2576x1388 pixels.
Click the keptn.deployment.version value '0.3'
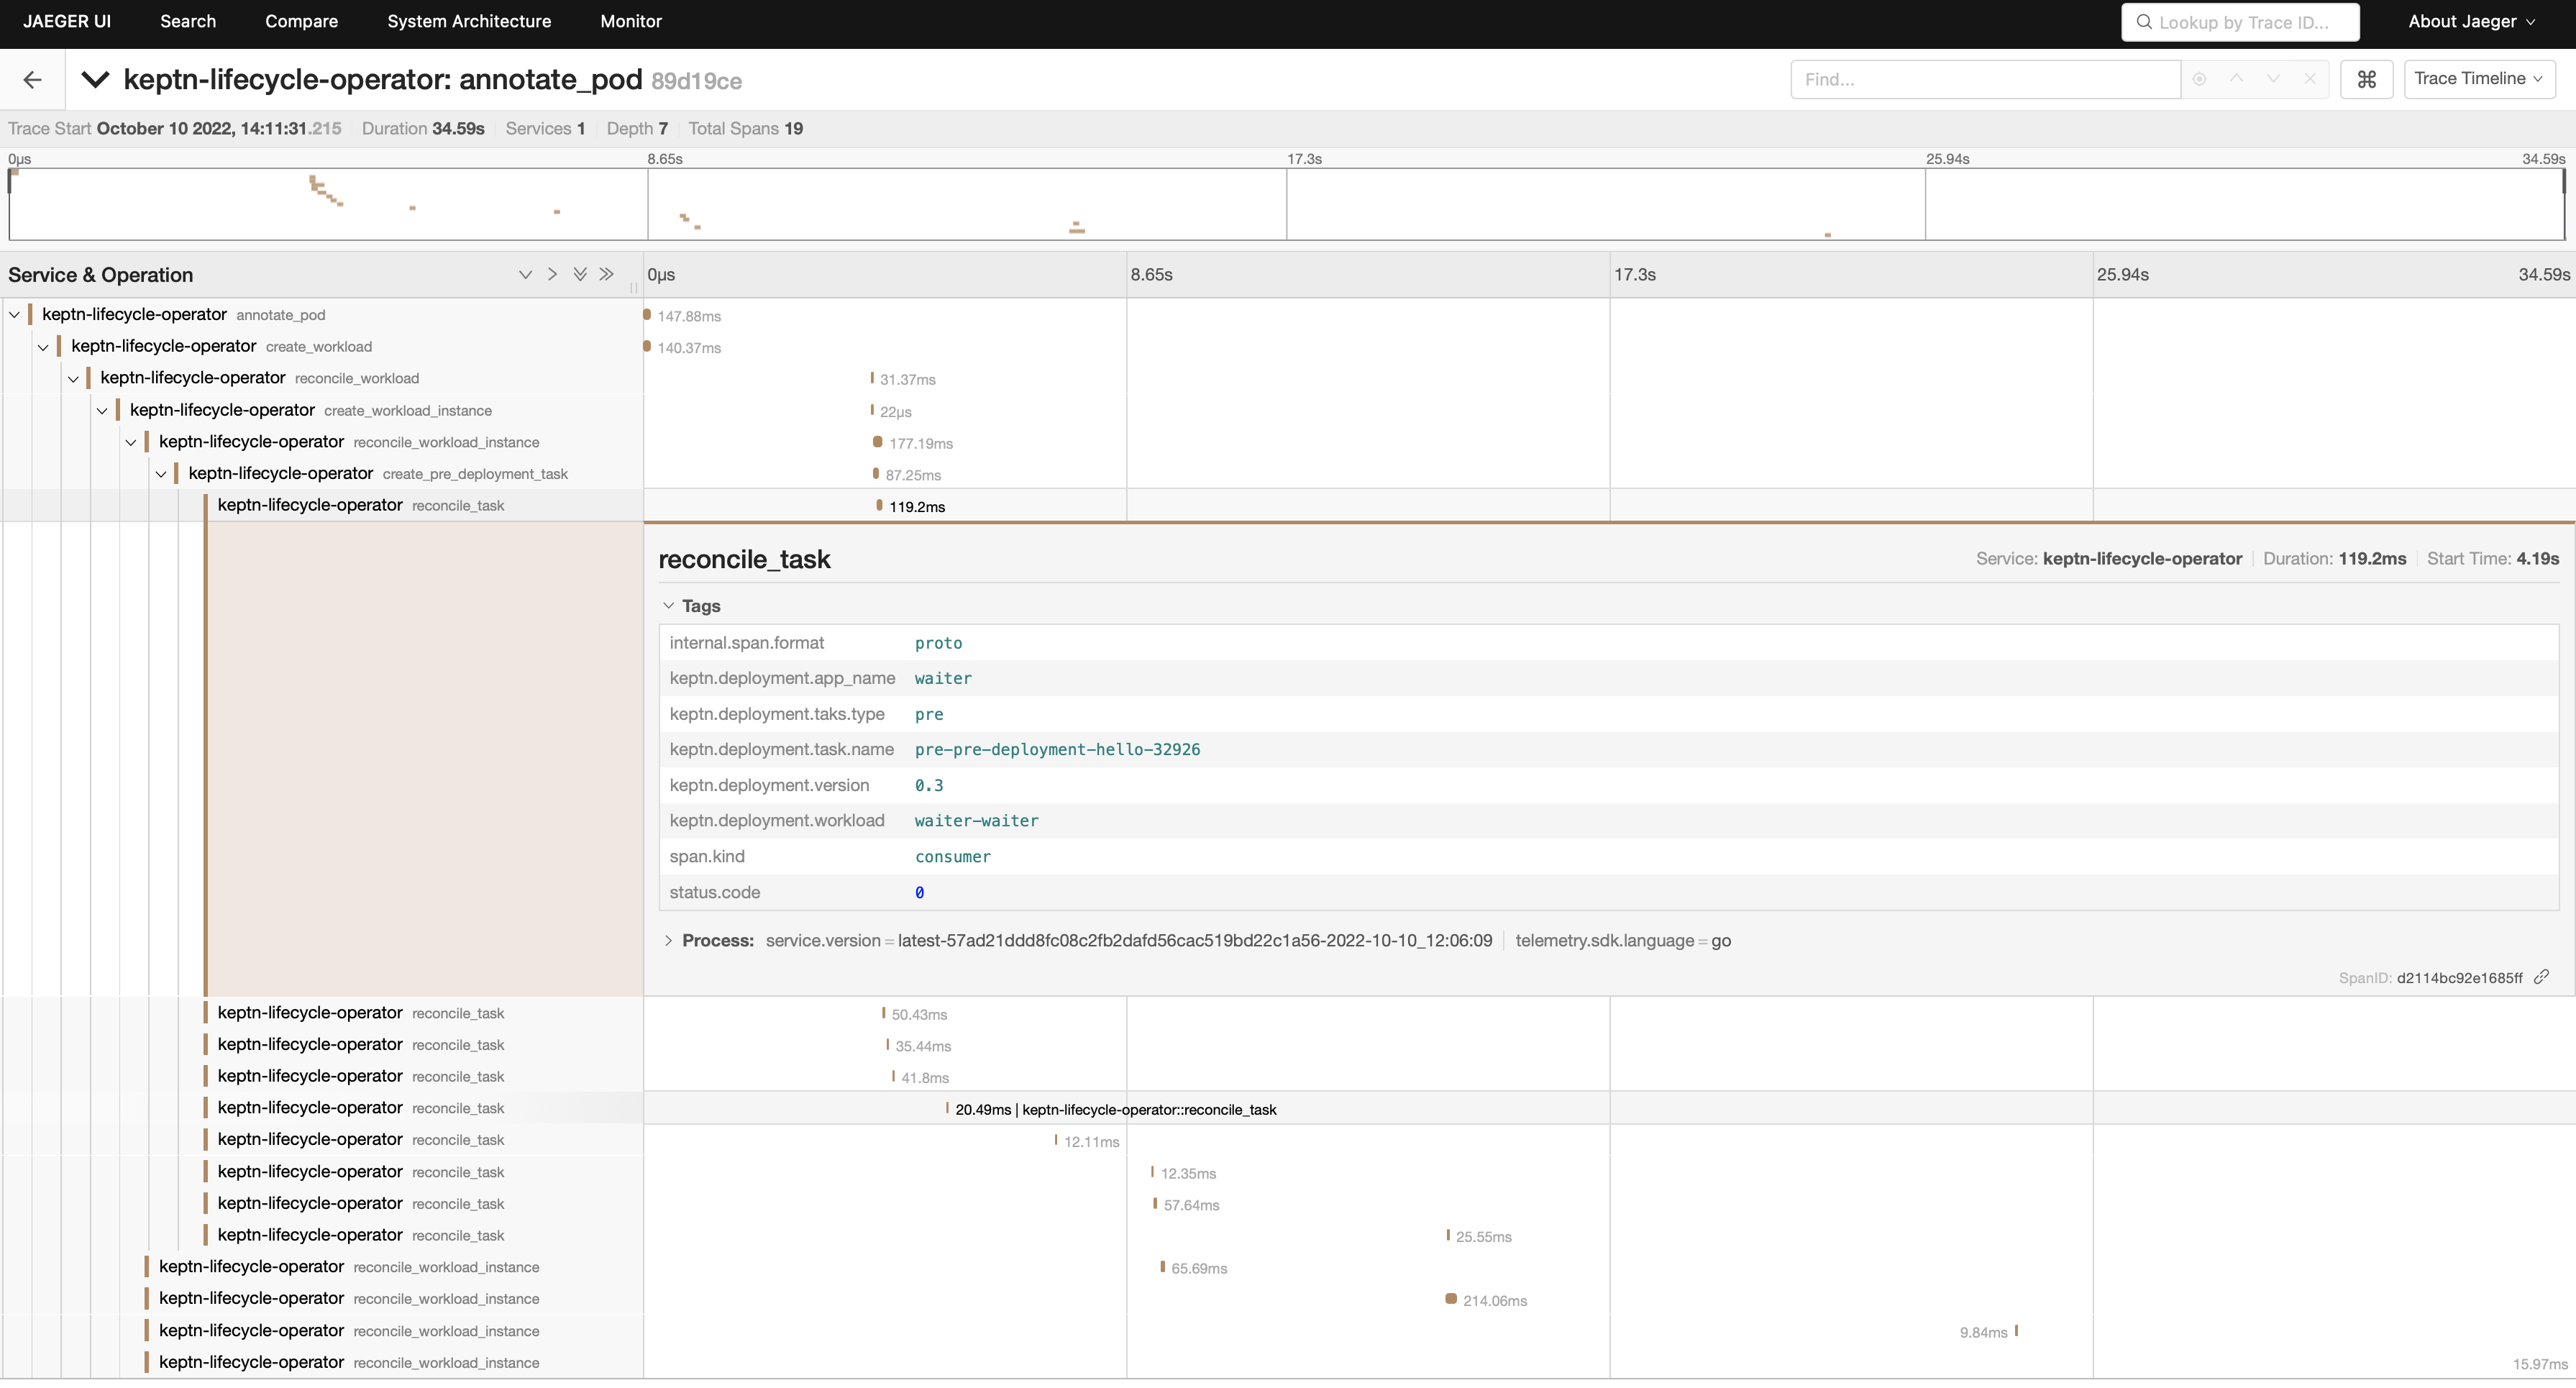(929, 786)
